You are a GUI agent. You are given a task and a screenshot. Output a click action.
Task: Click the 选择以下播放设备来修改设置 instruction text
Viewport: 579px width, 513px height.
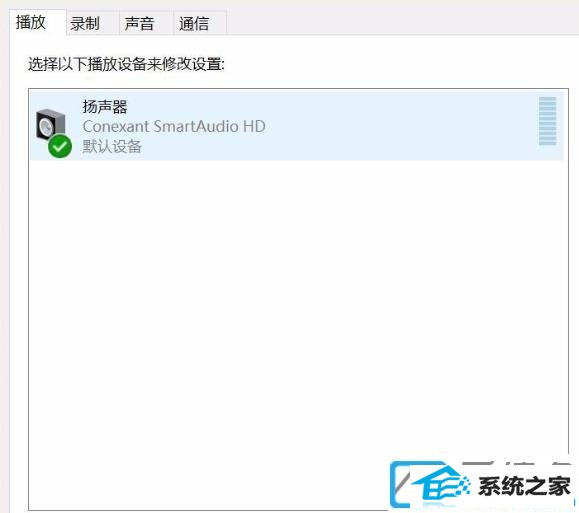coord(126,64)
